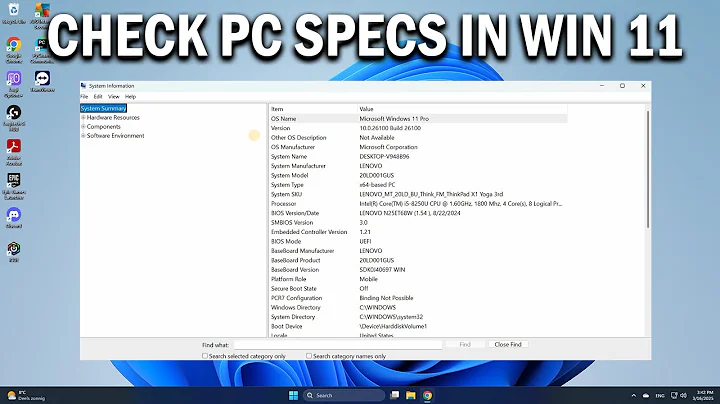Expand the Hardware Resources tree node

point(83,118)
